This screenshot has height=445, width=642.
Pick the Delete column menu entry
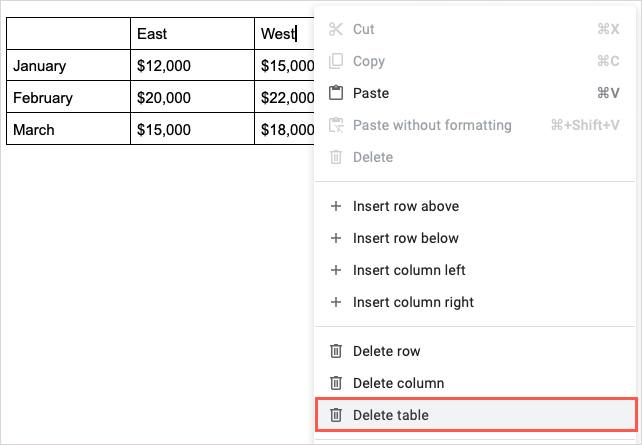click(398, 383)
